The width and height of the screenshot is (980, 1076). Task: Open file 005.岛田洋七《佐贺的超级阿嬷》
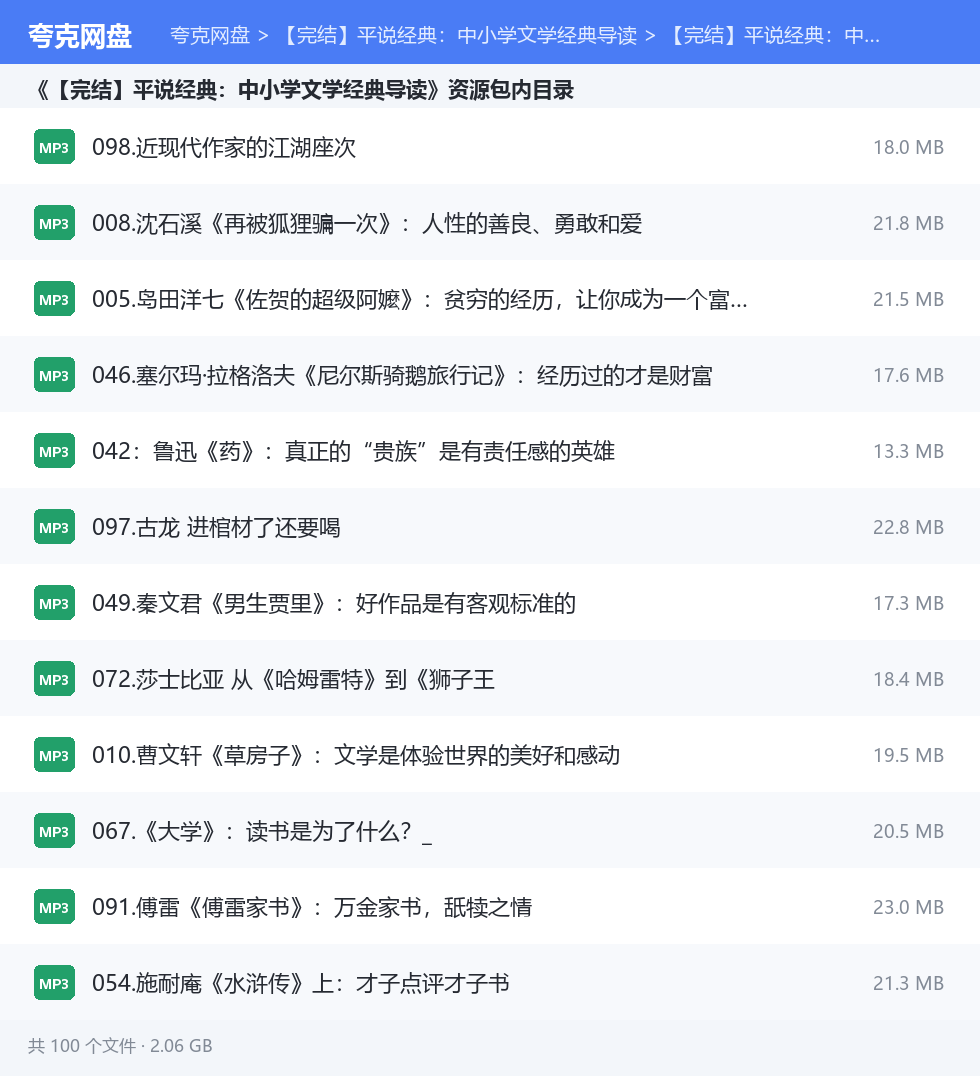420,299
